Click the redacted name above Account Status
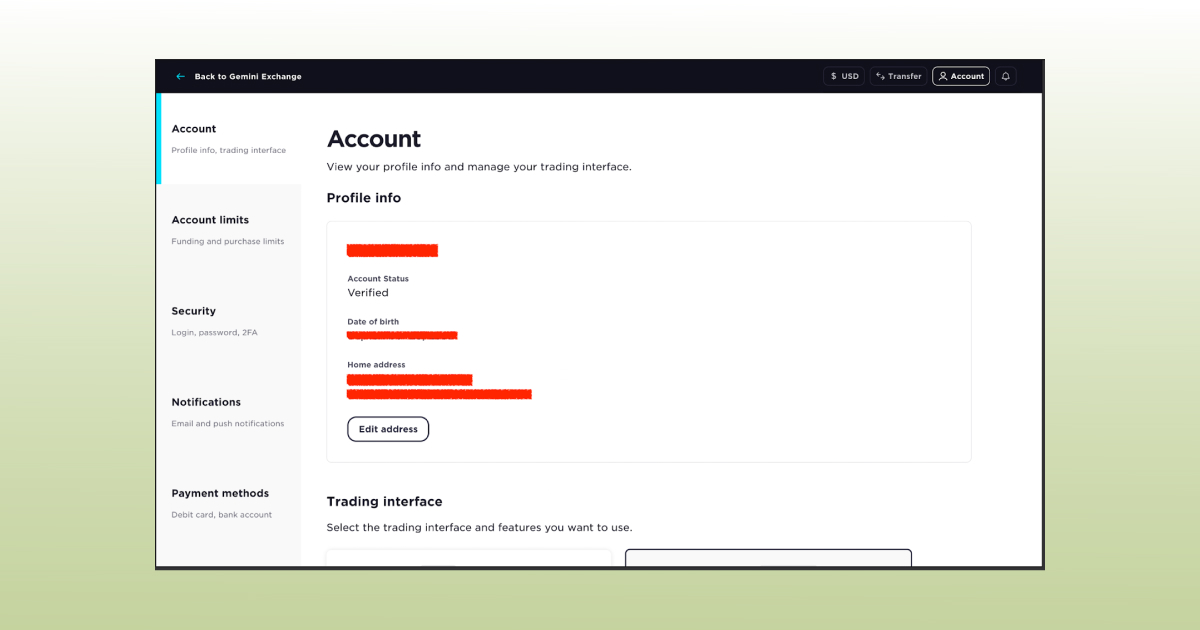The width and height of the screenshot is (1200, 630). pyautogui.click(x=392, y=250)
